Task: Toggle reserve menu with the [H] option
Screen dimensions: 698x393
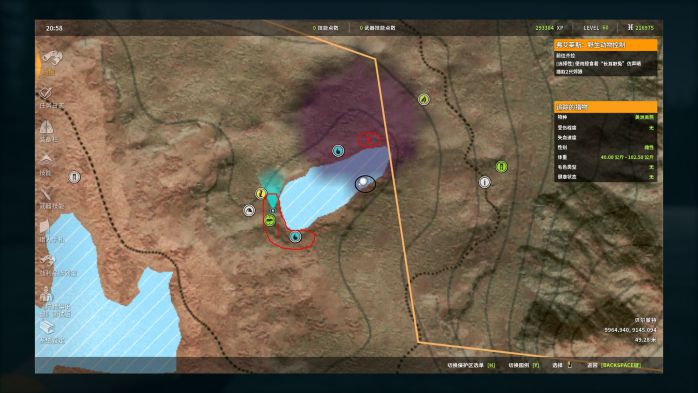Action: coord(471,365)
